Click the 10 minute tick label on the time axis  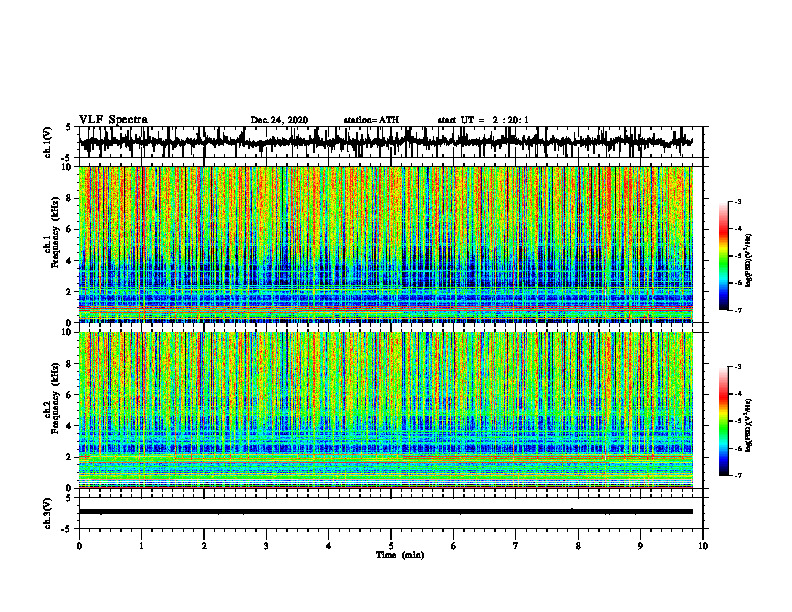(703, 546)
